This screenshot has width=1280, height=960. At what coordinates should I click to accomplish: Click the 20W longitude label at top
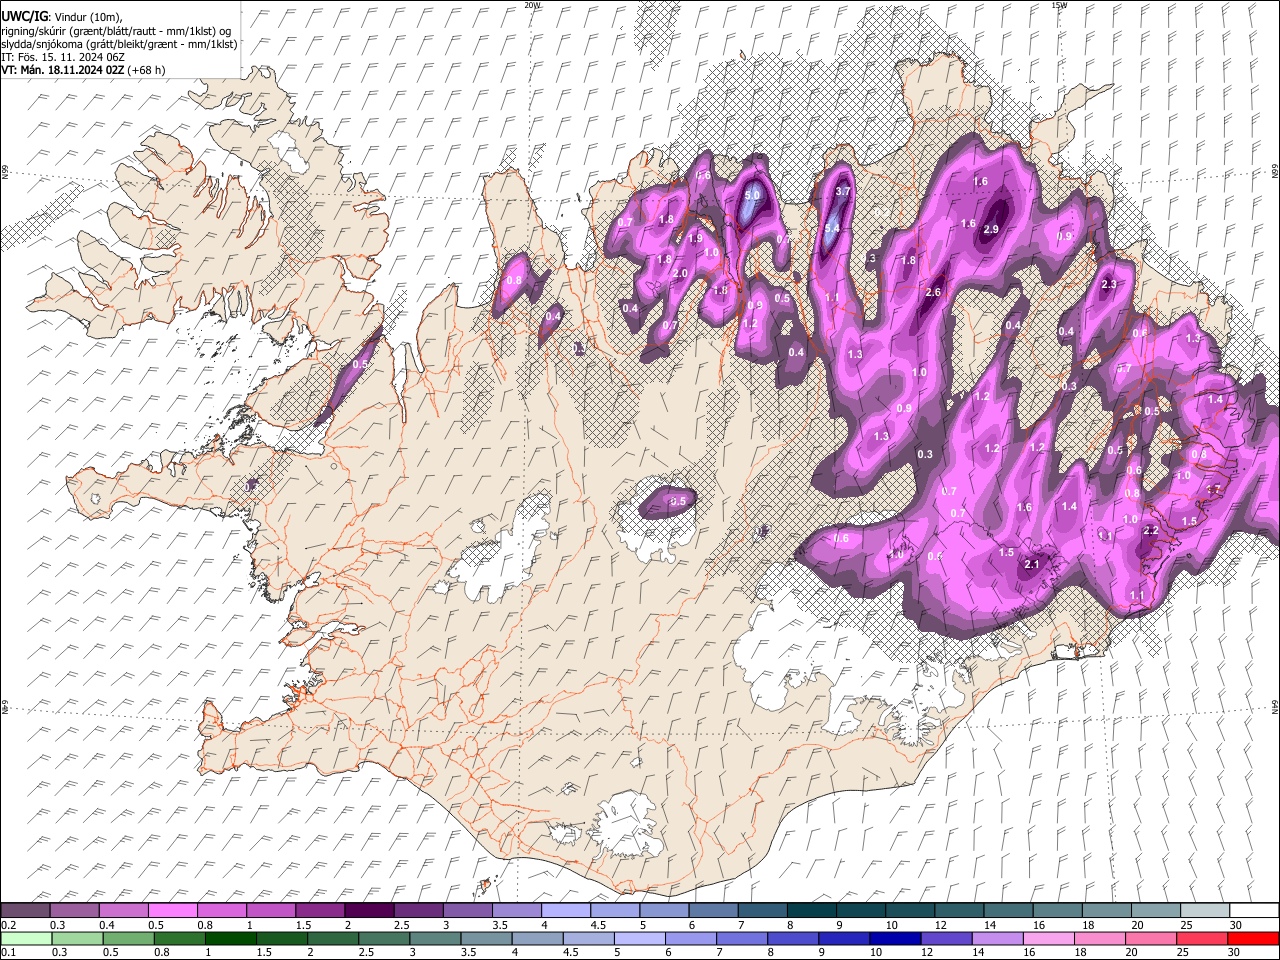tap(532, 5)
